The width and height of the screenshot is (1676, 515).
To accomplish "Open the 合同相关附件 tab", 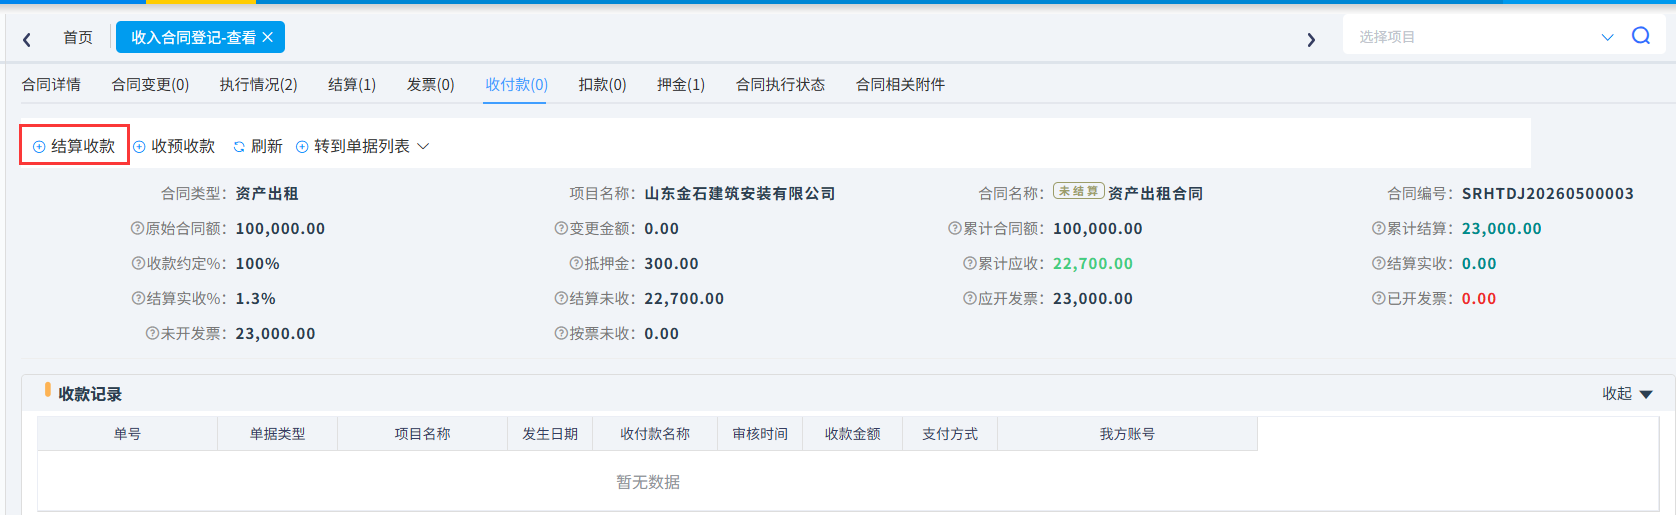I will click(900, 85).
